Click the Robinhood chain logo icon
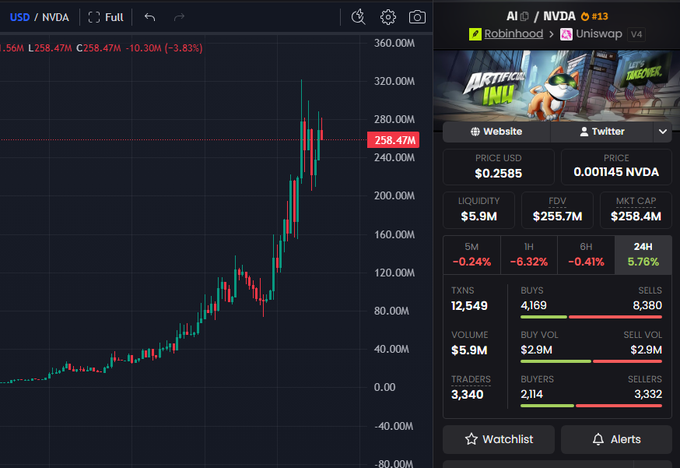Image resolution: width=680 pixels, height=468 pixels. tap(475, 34)
